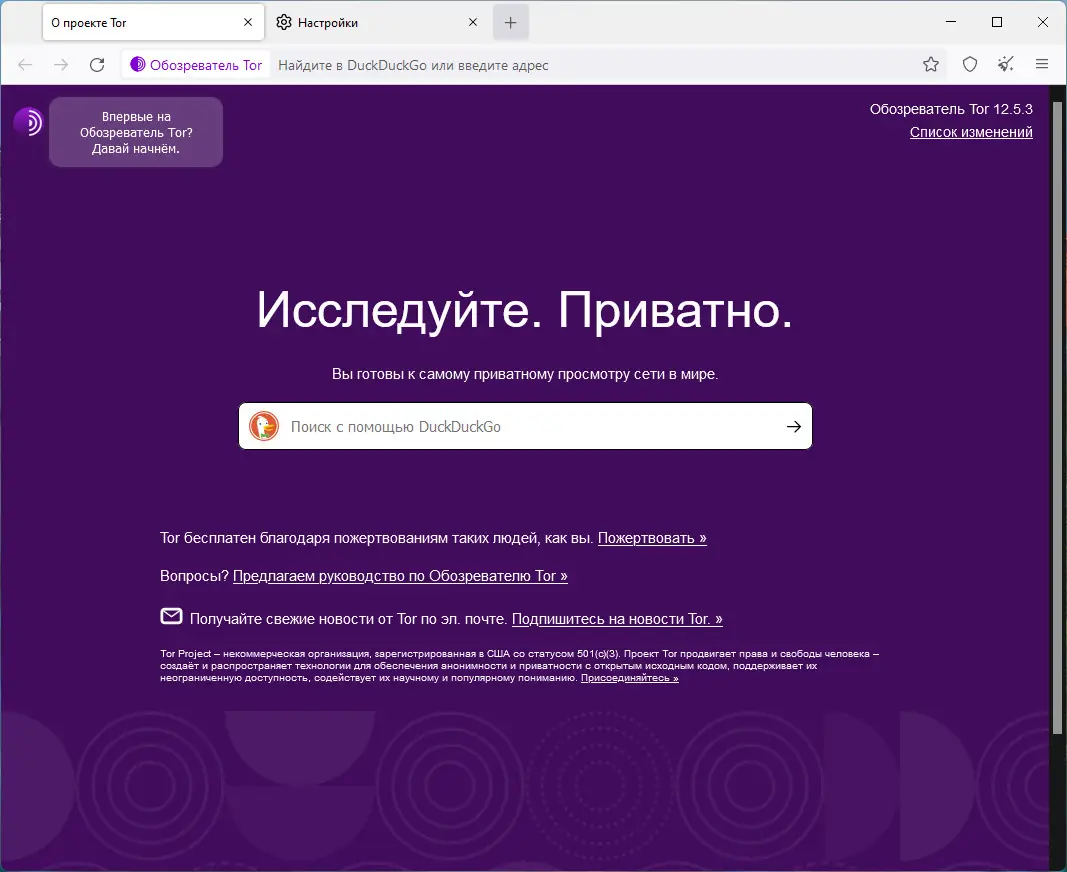Image resolution: width=1067 pixels, height=872 pixels.
Task: Open the Впервые на Обозреватель Tor onboarding bubble
Action: click(x=136, y=132)
